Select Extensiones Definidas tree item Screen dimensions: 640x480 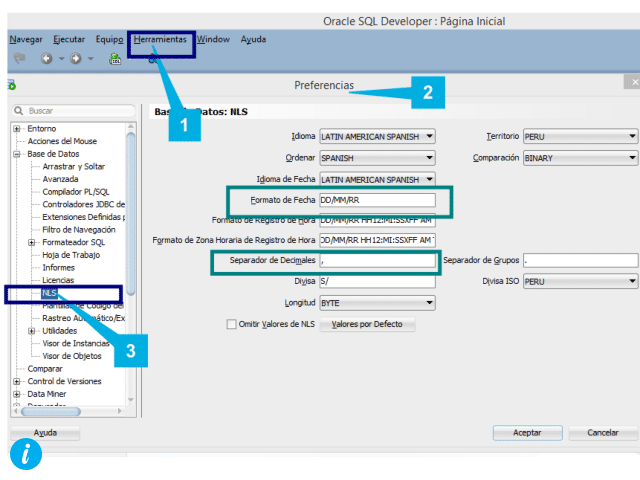83,217
